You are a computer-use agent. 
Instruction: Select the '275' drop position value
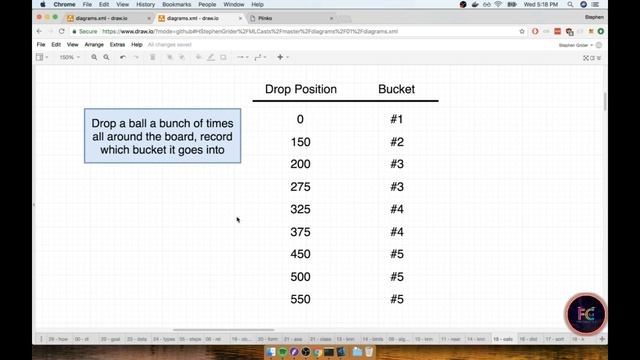click(x=300, y=187)
